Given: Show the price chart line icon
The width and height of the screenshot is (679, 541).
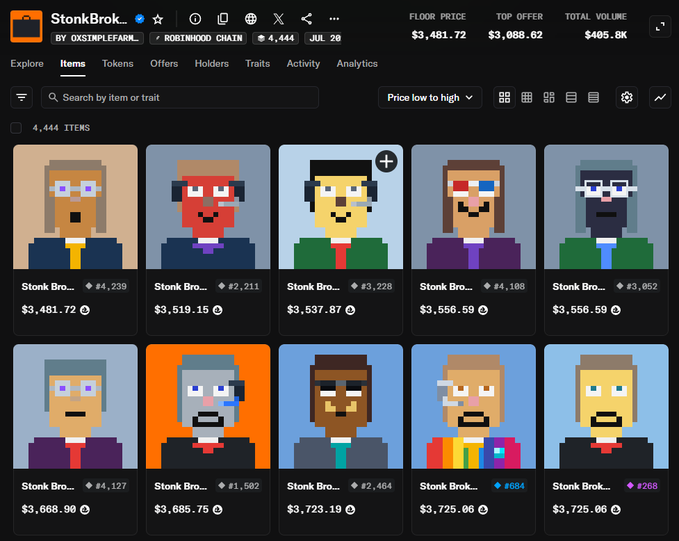Looking at the screenshot, I should coord(660,97).
